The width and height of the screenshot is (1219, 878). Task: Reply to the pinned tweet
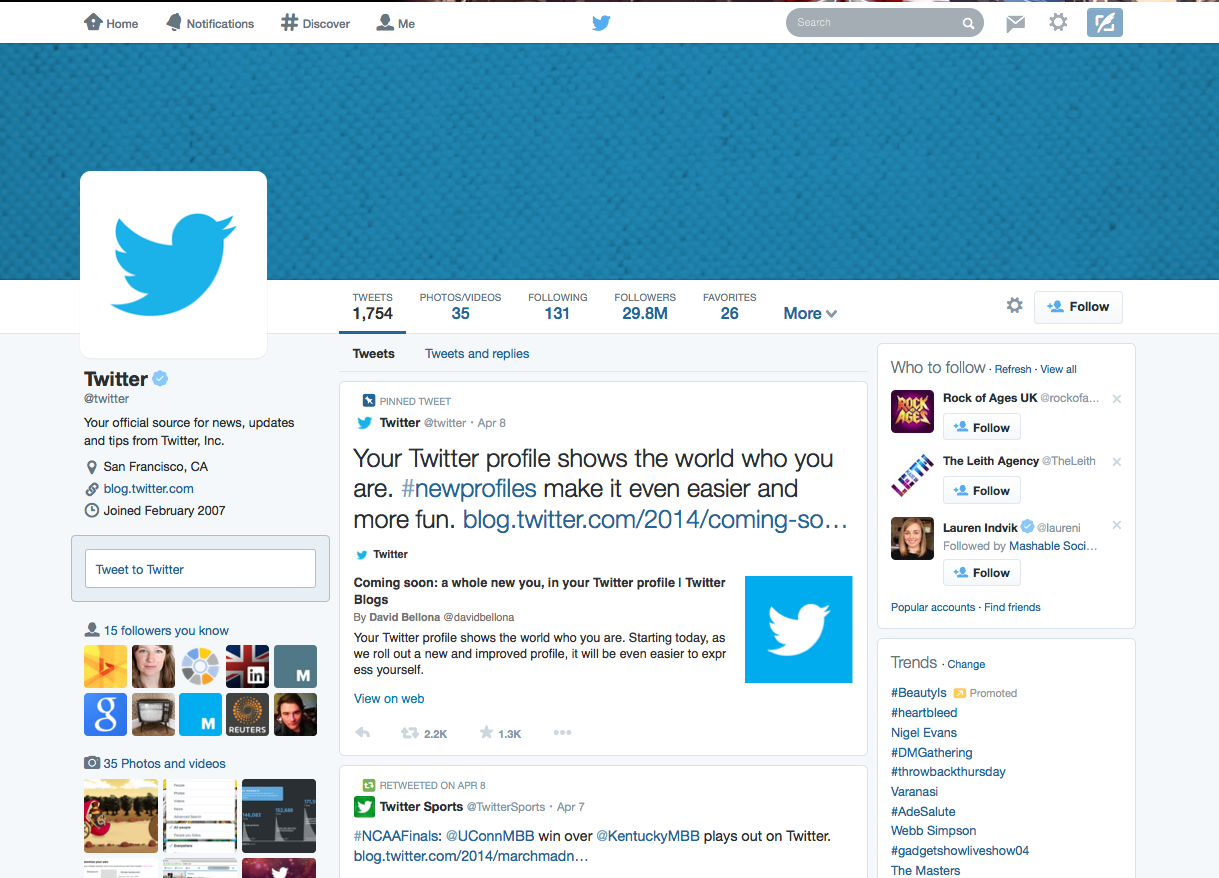[x=363, y=733]
